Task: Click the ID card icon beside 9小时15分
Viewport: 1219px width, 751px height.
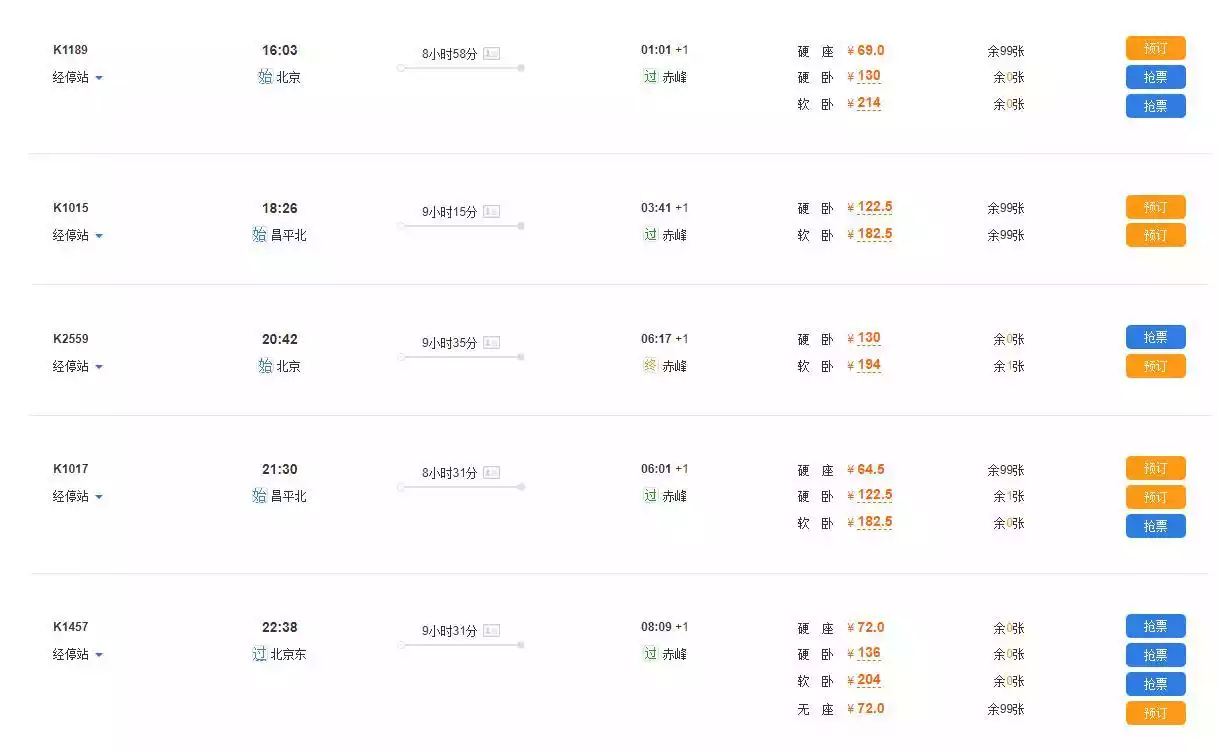Action: click(491, 211)
